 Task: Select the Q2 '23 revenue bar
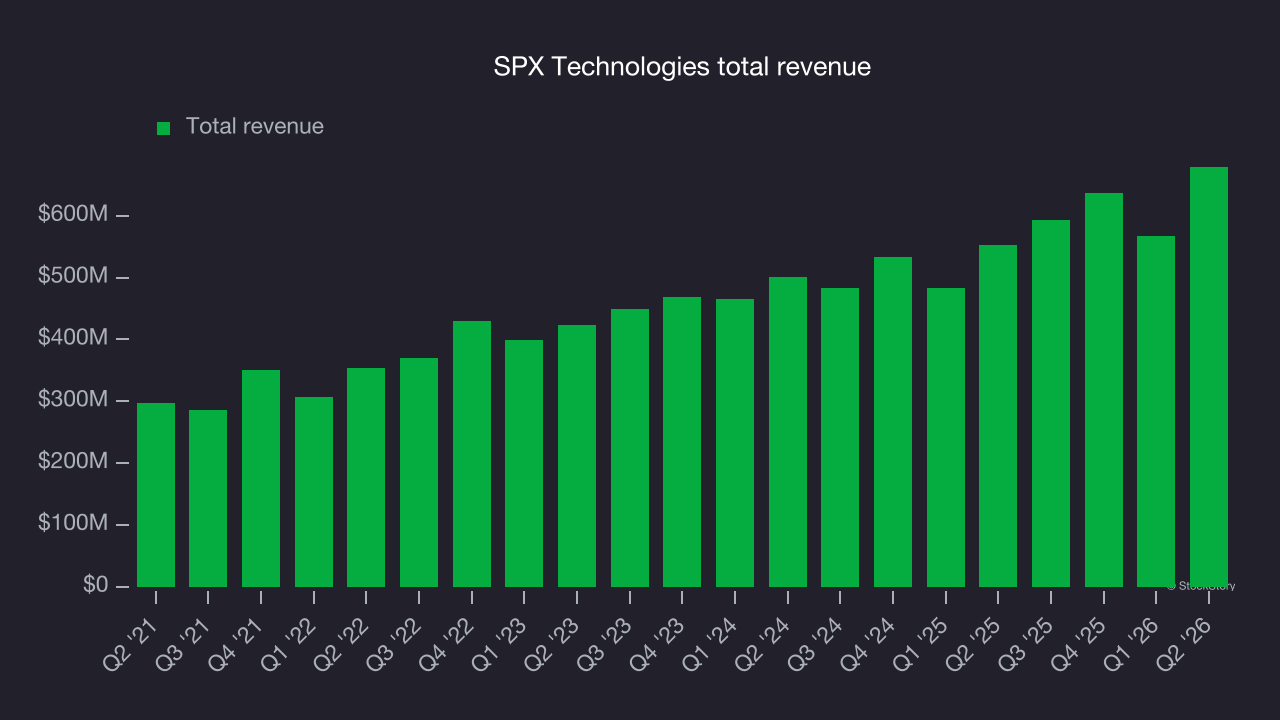point(577,456)
